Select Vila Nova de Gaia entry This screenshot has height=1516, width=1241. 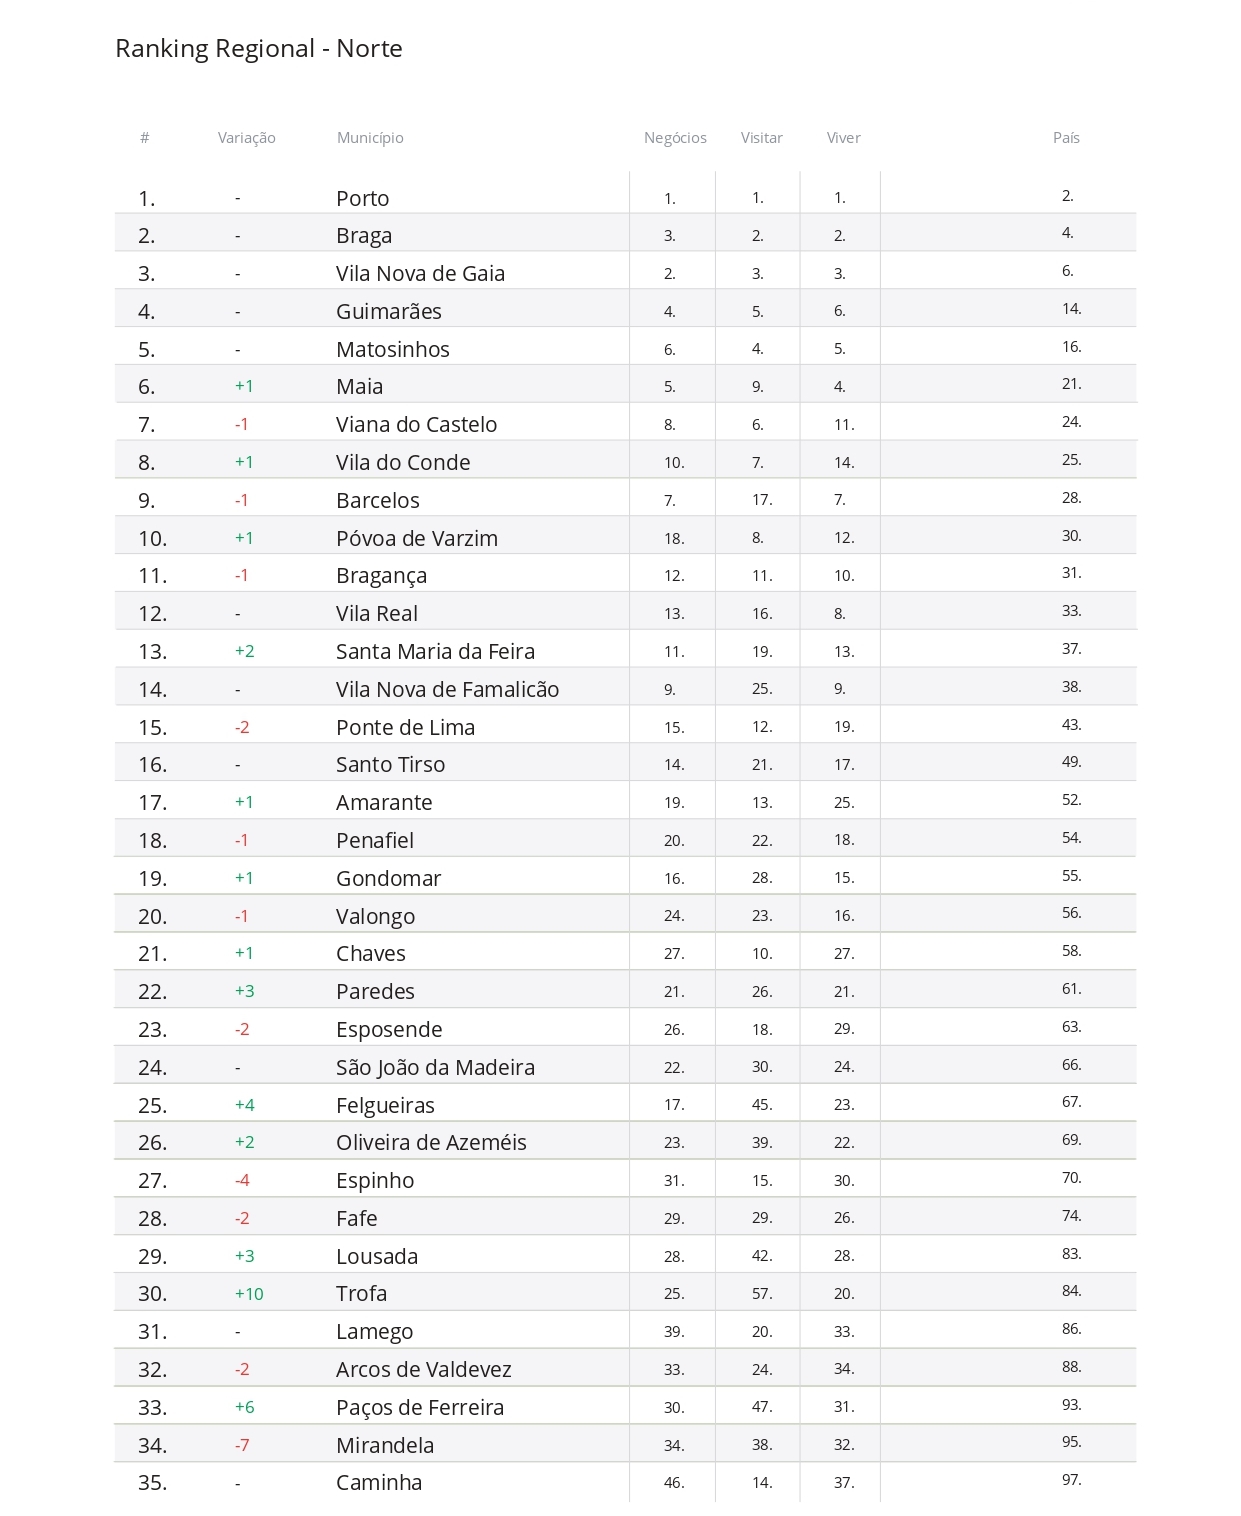pos(420,273)
